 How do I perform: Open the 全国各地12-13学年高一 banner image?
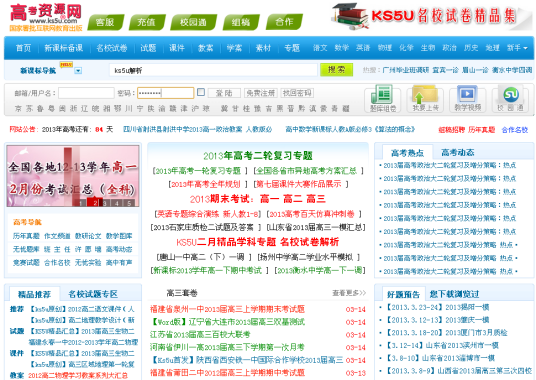[73, 176]
